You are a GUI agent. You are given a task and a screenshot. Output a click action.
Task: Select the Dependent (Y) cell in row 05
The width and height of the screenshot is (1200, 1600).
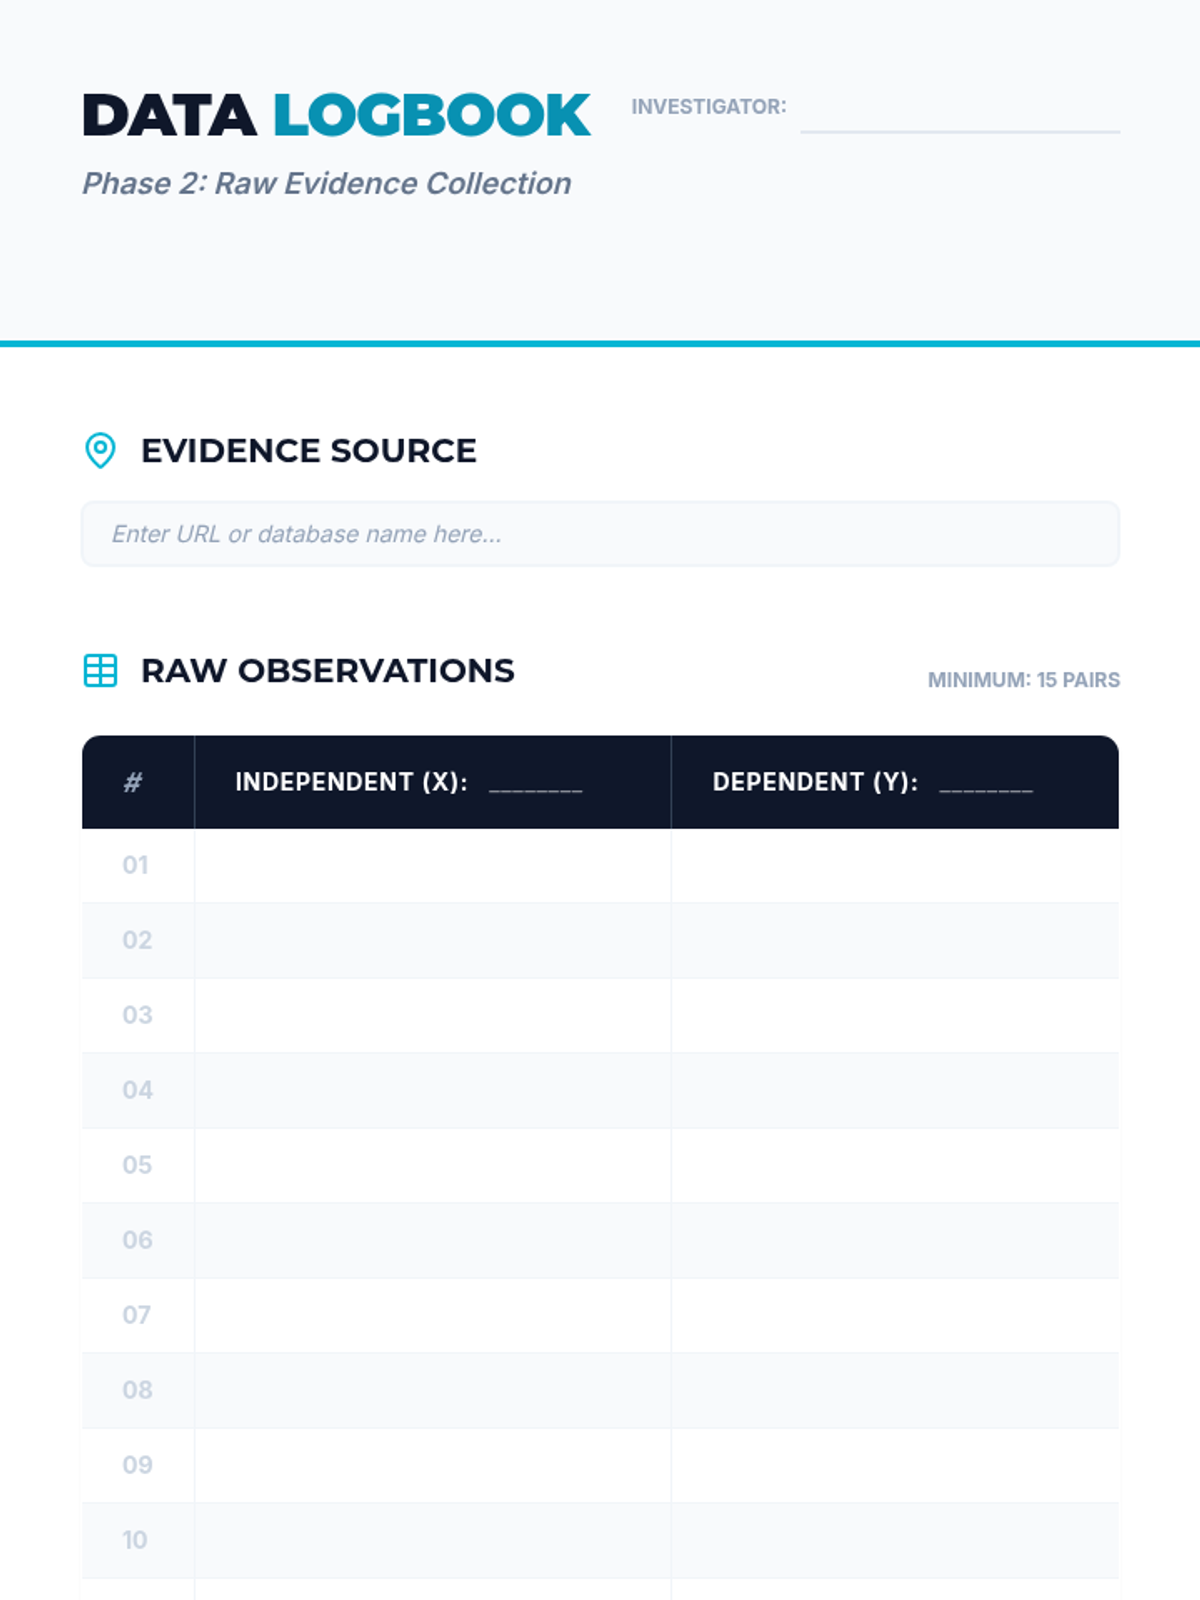pyautogui.click(x=894, y=1165)
